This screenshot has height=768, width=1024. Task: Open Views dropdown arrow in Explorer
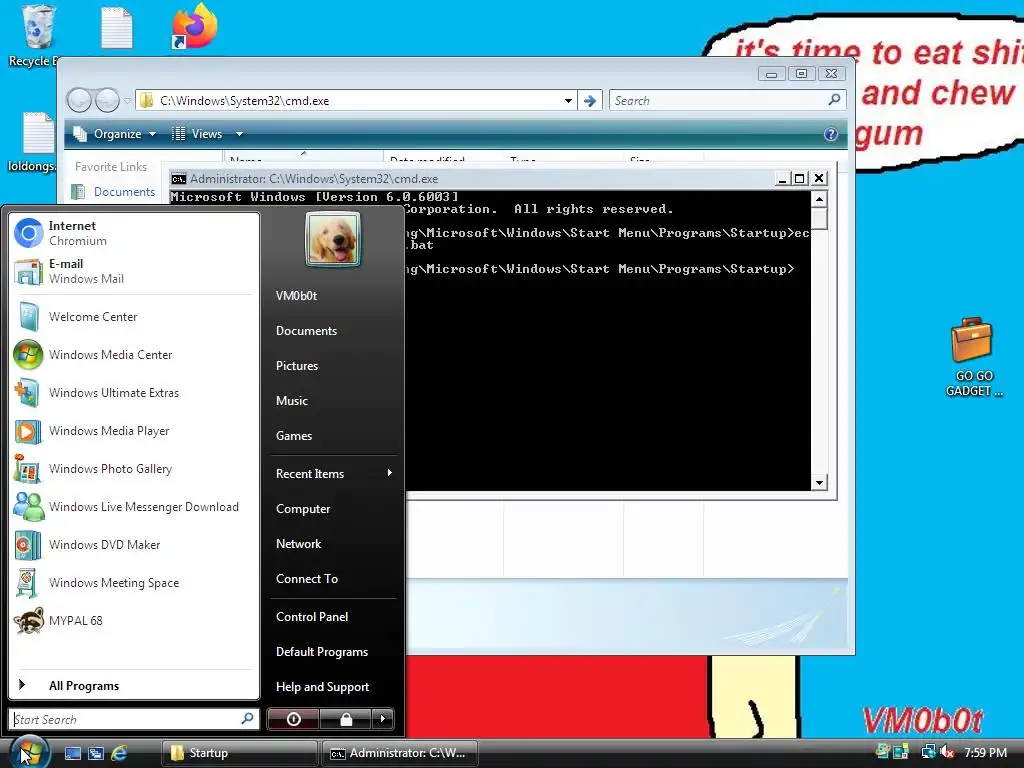239,134
